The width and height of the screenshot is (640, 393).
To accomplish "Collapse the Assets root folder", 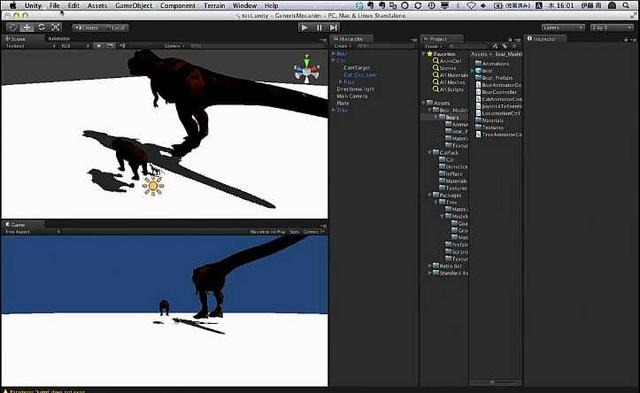I will click(x=424, y=103).
